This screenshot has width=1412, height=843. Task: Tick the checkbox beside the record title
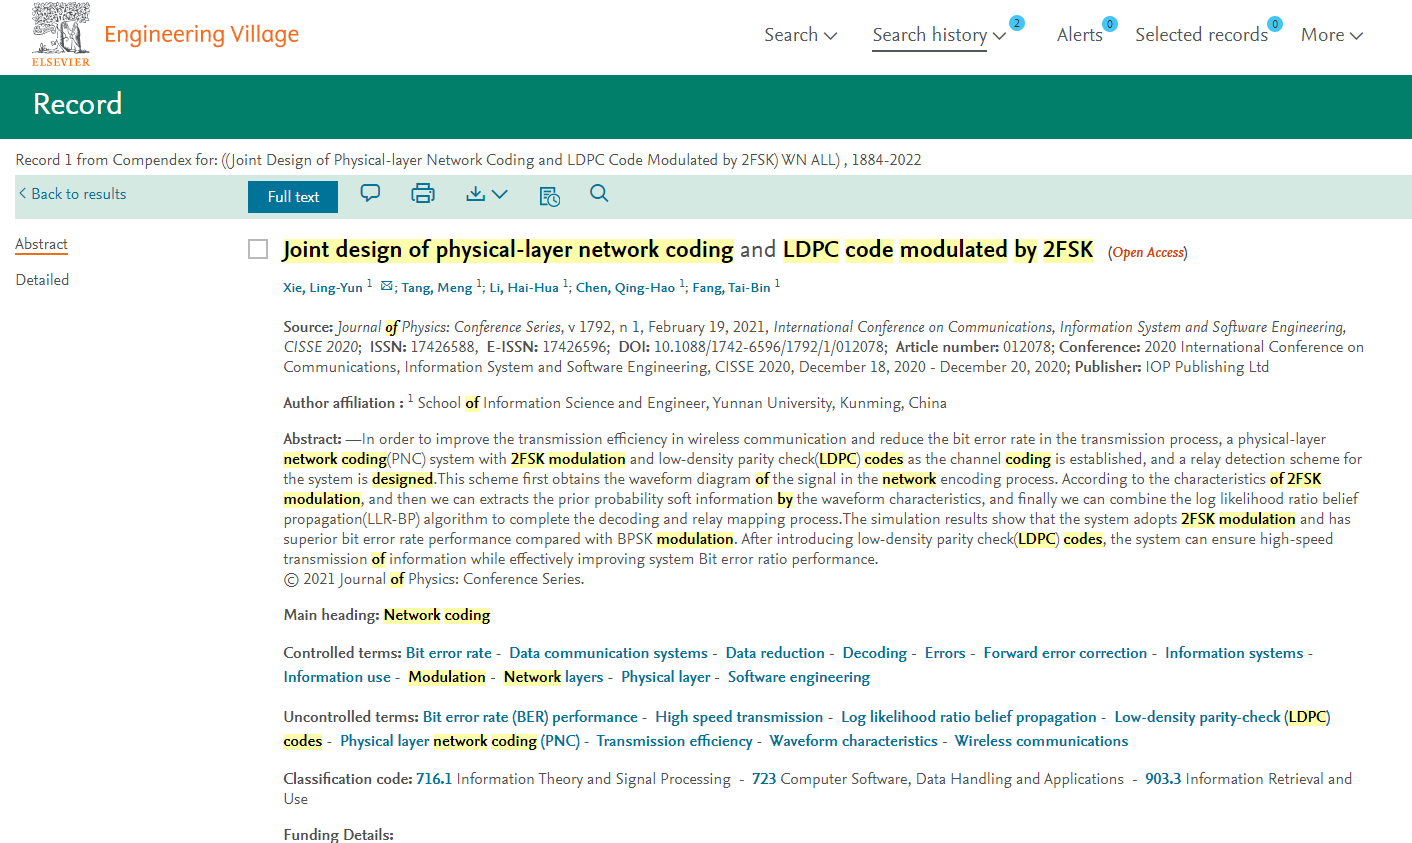(x=258, y=249)
